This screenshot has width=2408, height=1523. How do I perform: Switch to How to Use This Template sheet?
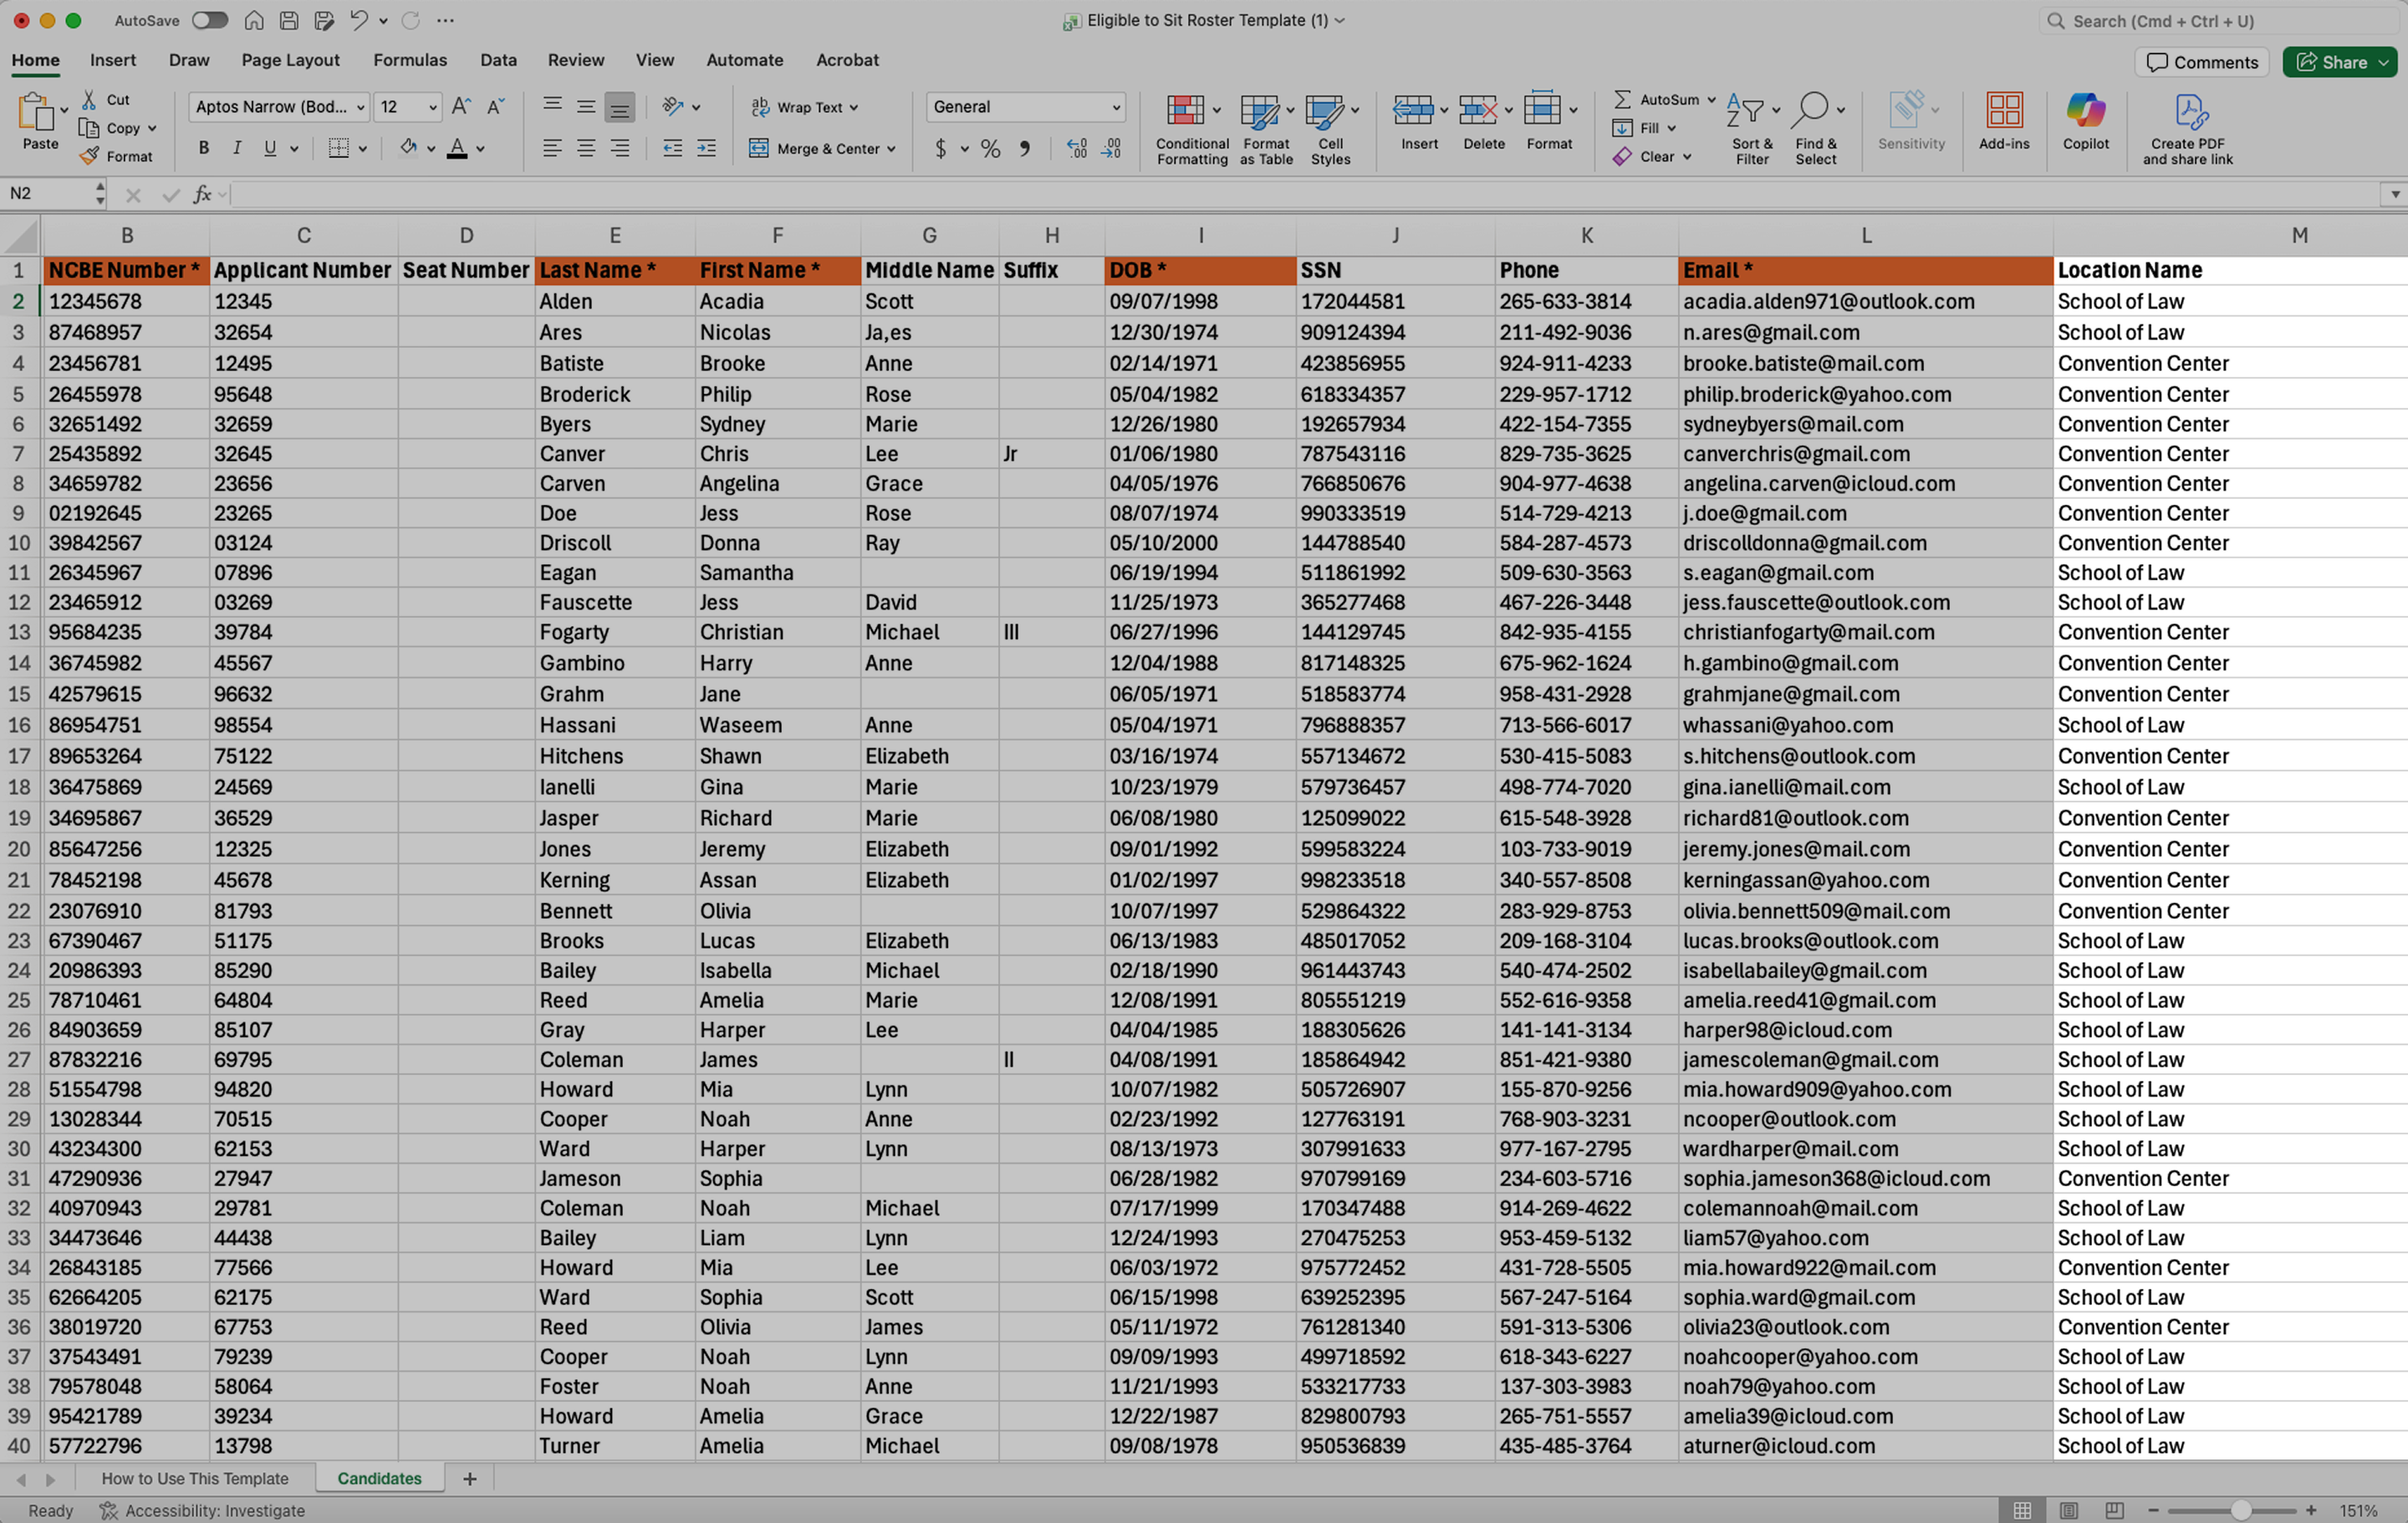[195, 1478]
